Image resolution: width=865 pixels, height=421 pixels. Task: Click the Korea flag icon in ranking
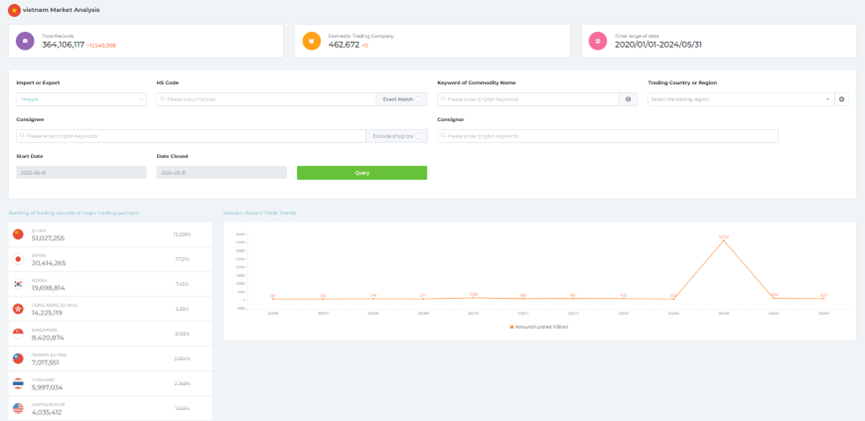[18, 284]
